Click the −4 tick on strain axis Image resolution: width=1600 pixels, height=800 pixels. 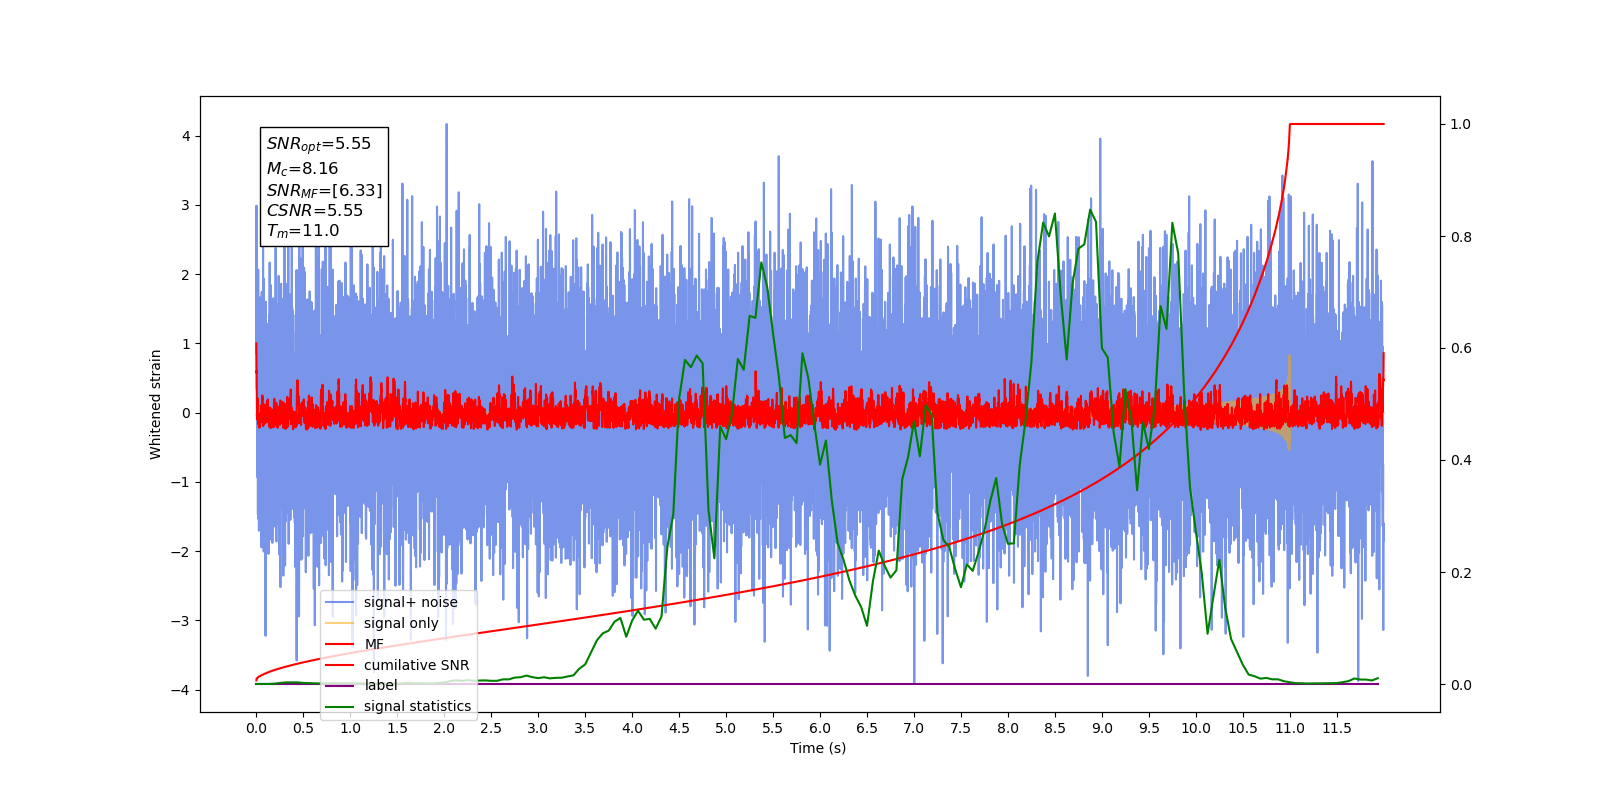[x=181, y=690]
